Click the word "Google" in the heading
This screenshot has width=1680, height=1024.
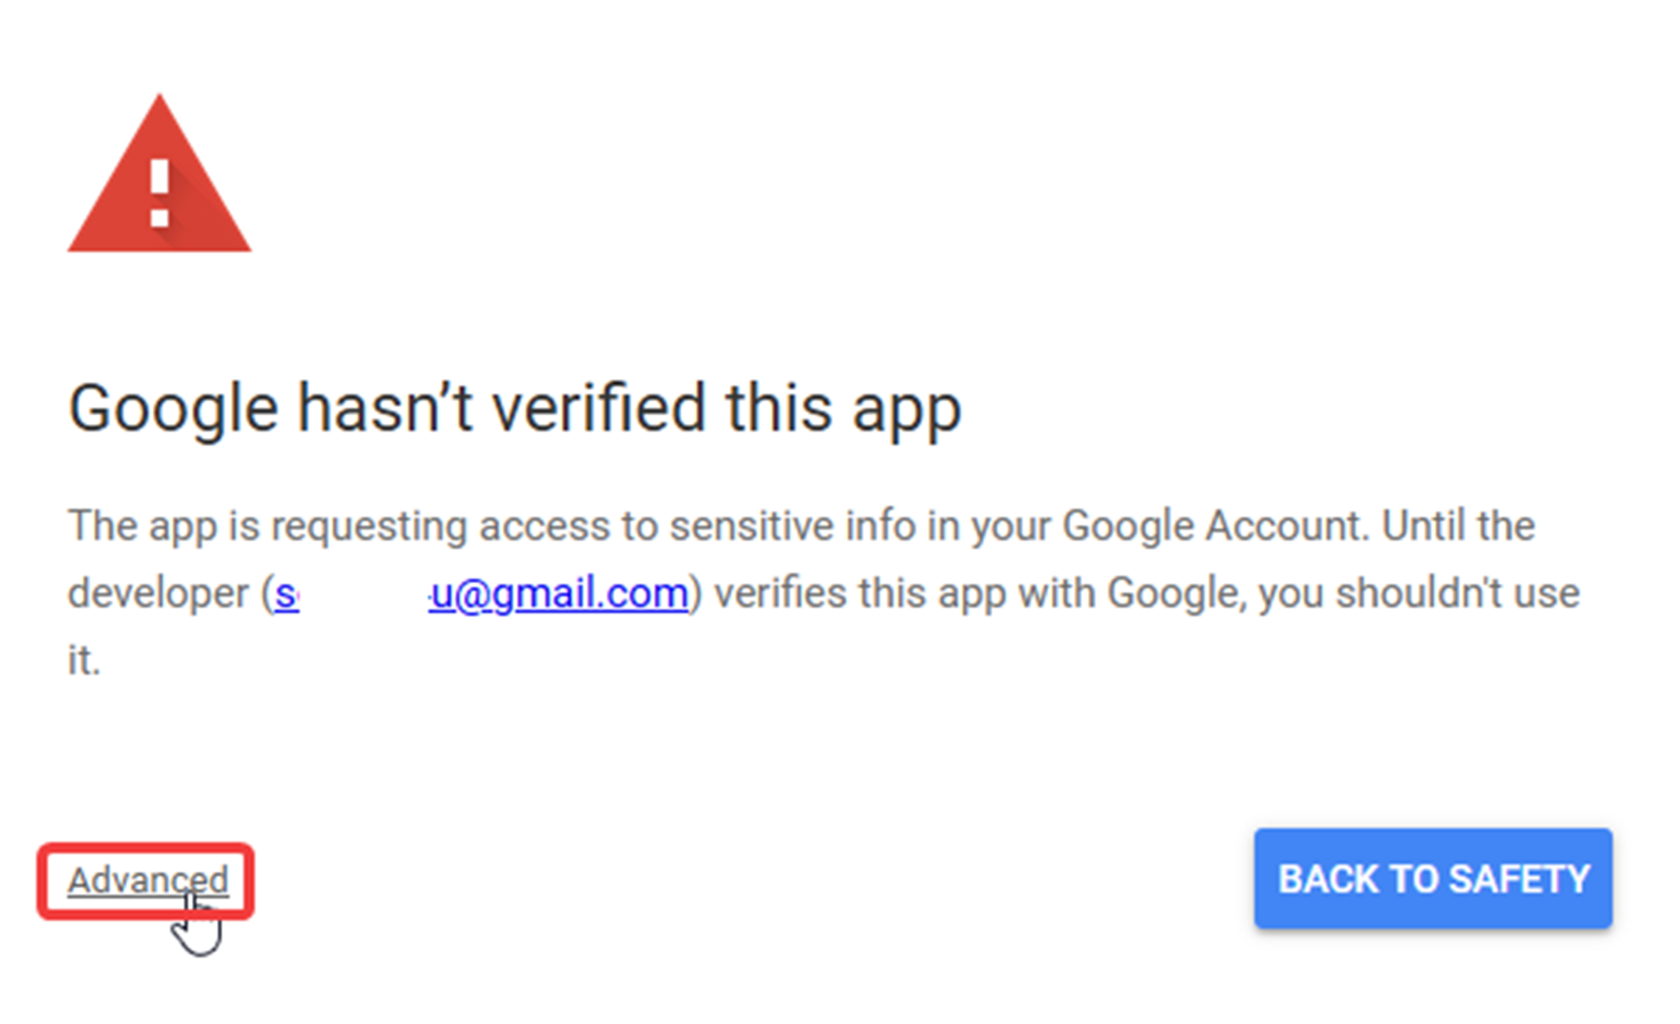click(172, 408)
